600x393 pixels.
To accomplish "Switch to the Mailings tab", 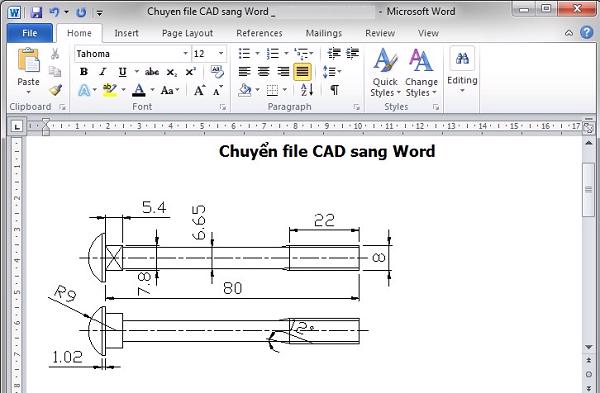I will [x=324, y=33].
